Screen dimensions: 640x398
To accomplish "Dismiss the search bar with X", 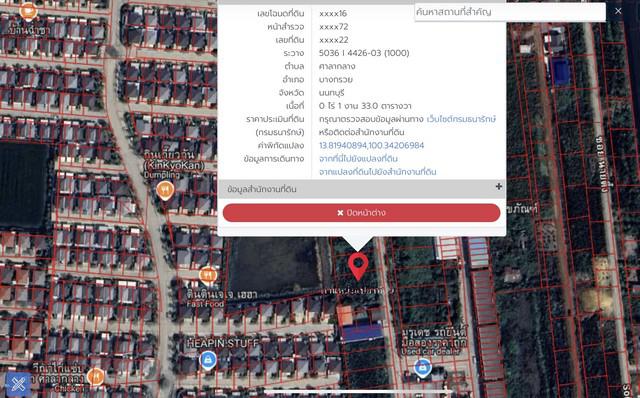I will (x=618, y=11).
